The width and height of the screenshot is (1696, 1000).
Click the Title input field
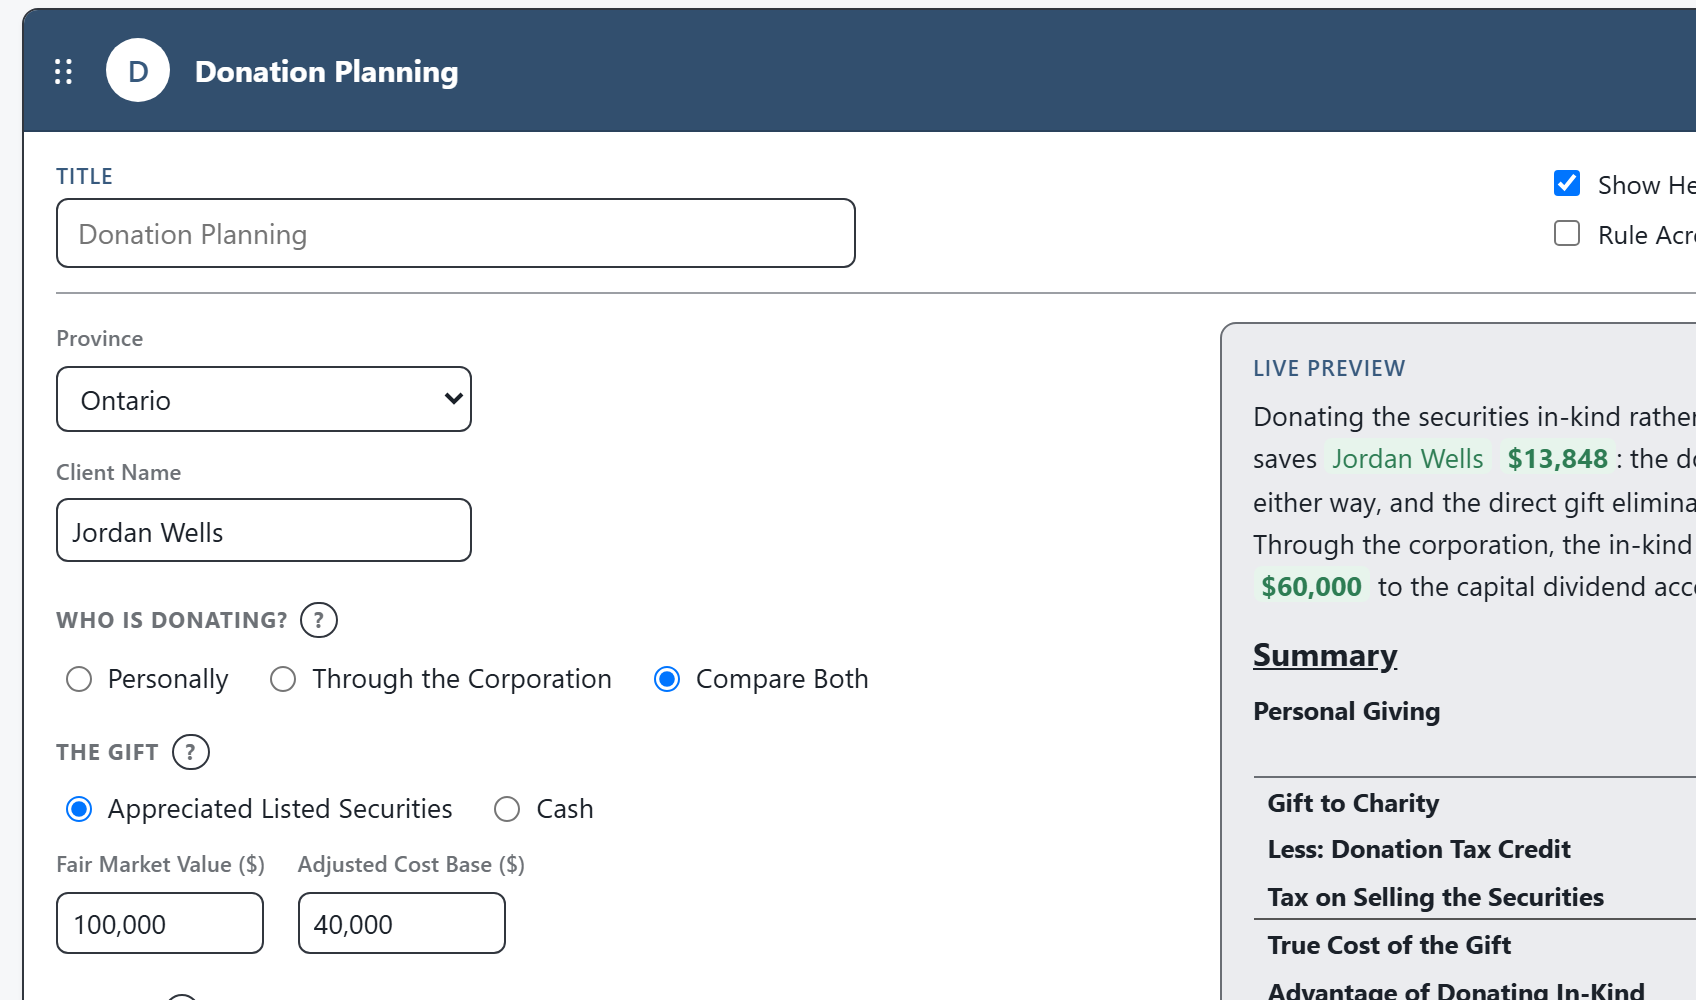point(456,233)
